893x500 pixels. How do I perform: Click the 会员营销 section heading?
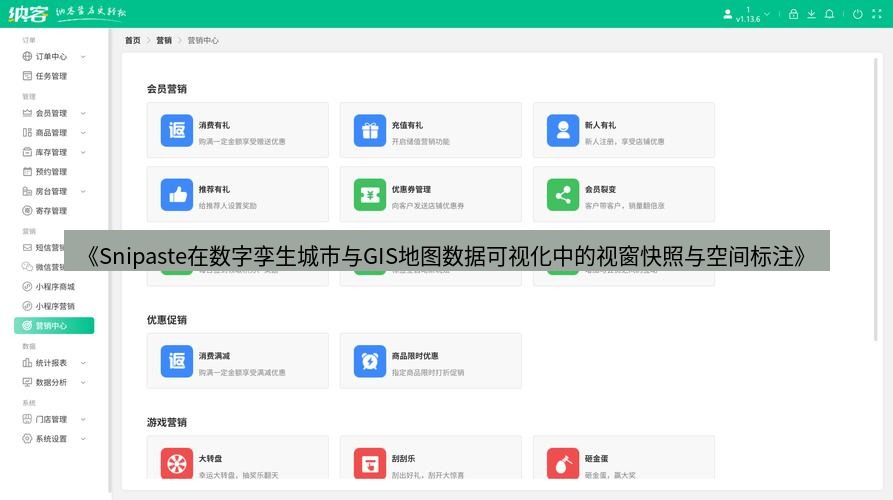(x=167, y=89)
